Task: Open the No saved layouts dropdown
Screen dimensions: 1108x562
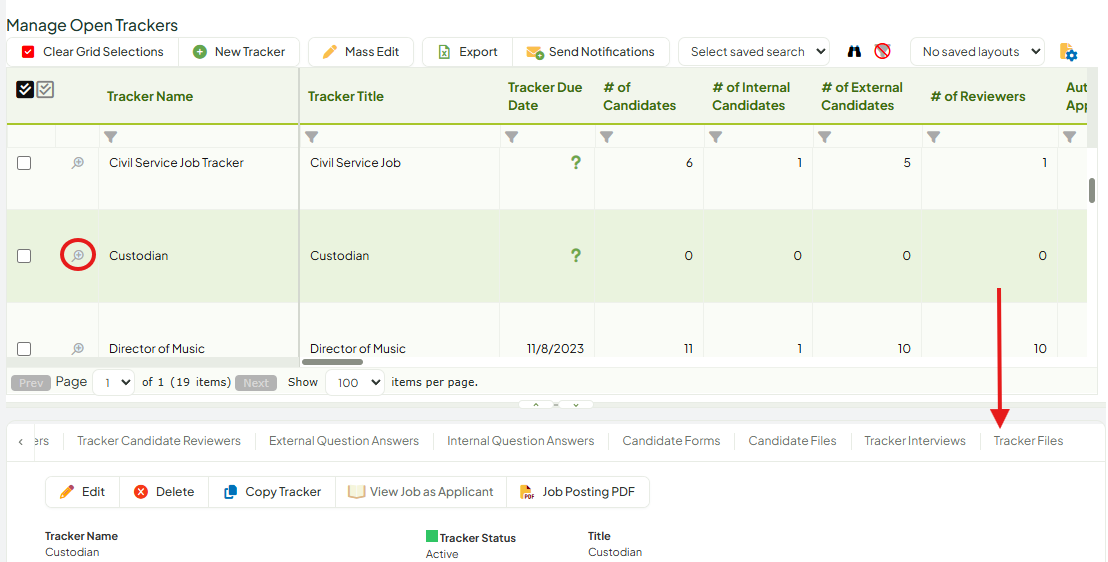Action: click(x=977, y=52)
